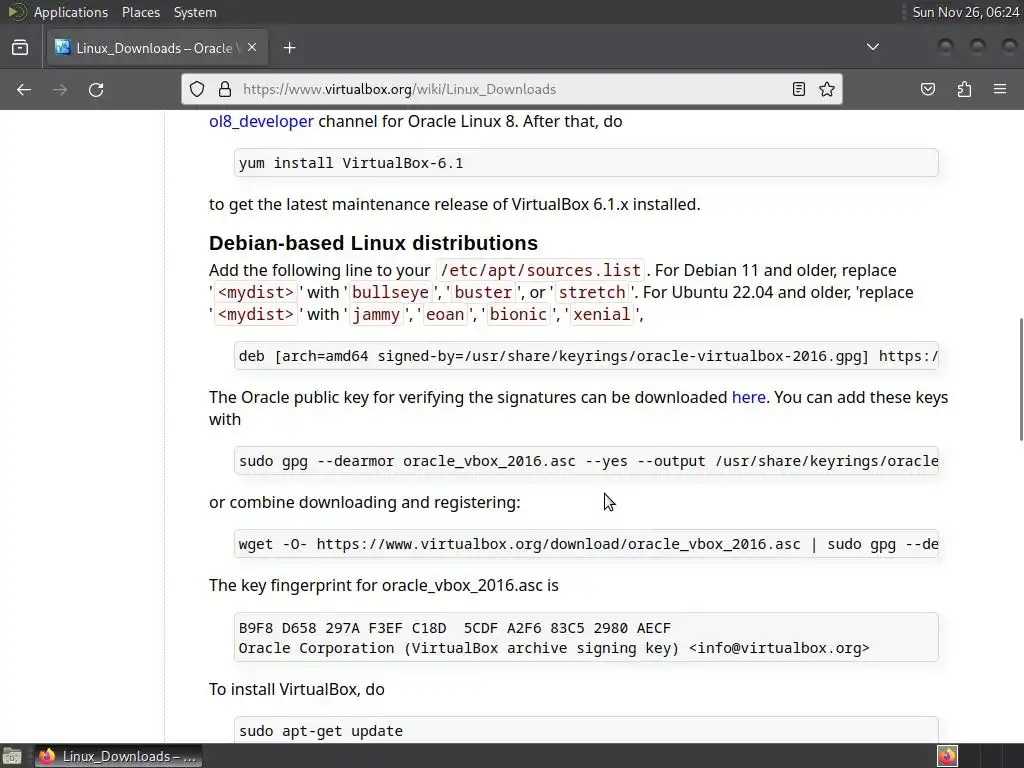Open the System menu
The height and width of the screenshot is (768, 1024).
195,12
